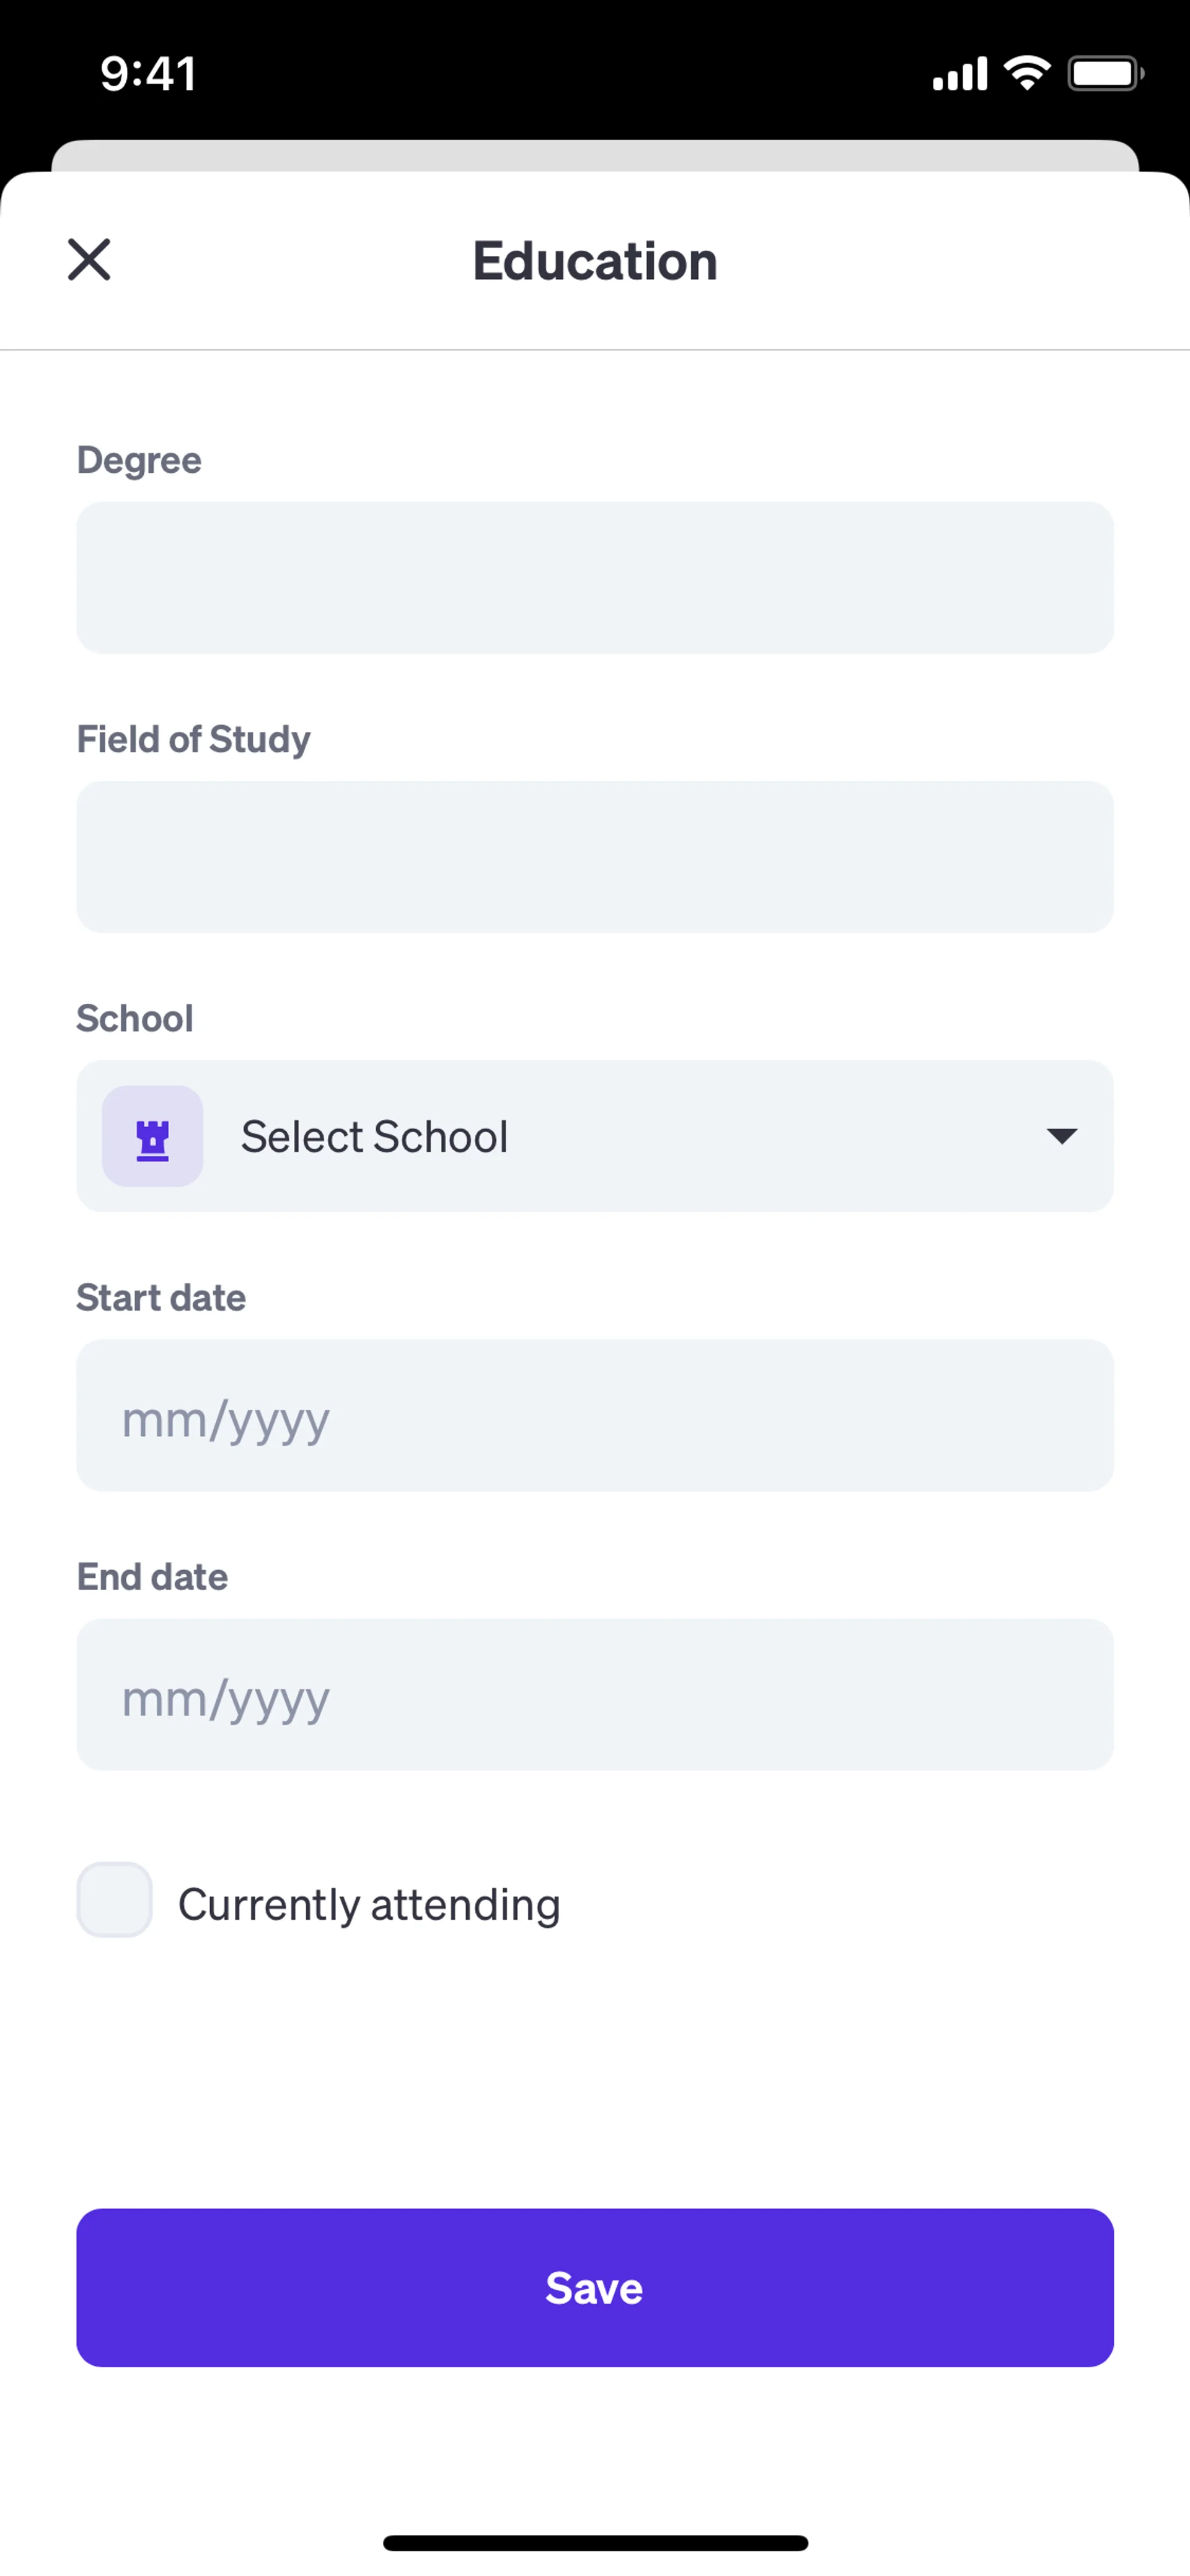Close the Education form with the X icon
This screenshot has height=2576, width=1190.
(89, 260)
